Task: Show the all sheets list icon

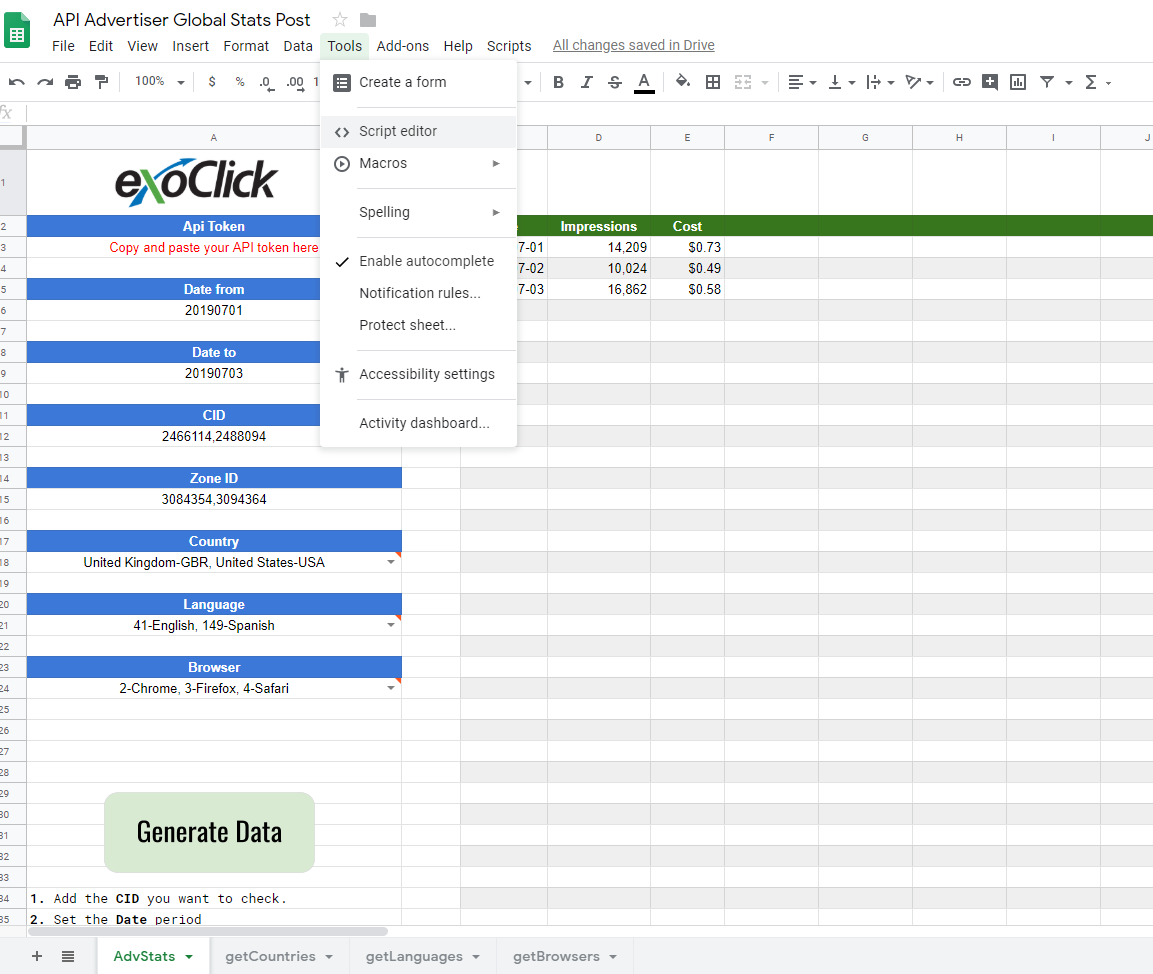Action: click(x=68, y=956)
